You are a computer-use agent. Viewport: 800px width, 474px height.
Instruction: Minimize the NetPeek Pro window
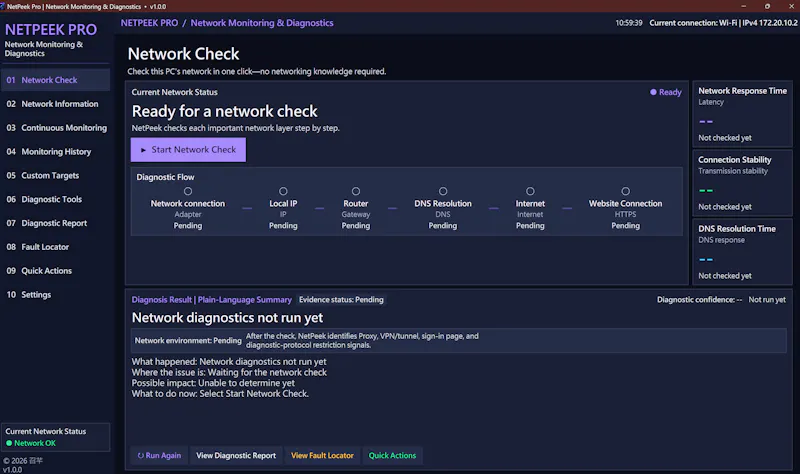(743, 6)
